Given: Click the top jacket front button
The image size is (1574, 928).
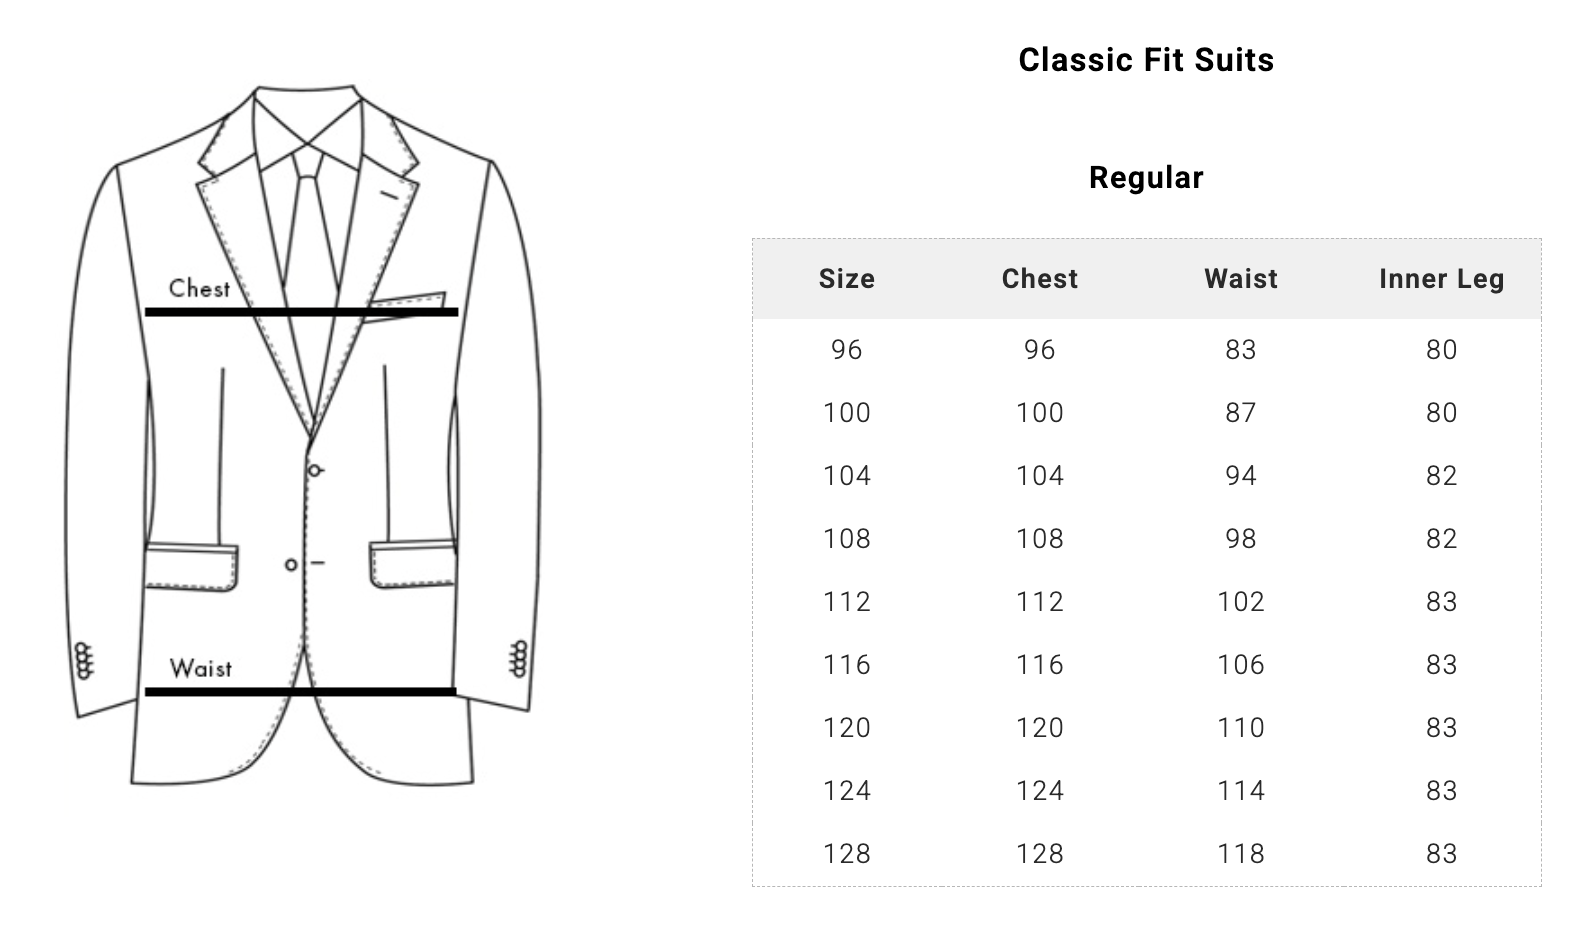Looking at the screenshot, I should coord(314,470).
